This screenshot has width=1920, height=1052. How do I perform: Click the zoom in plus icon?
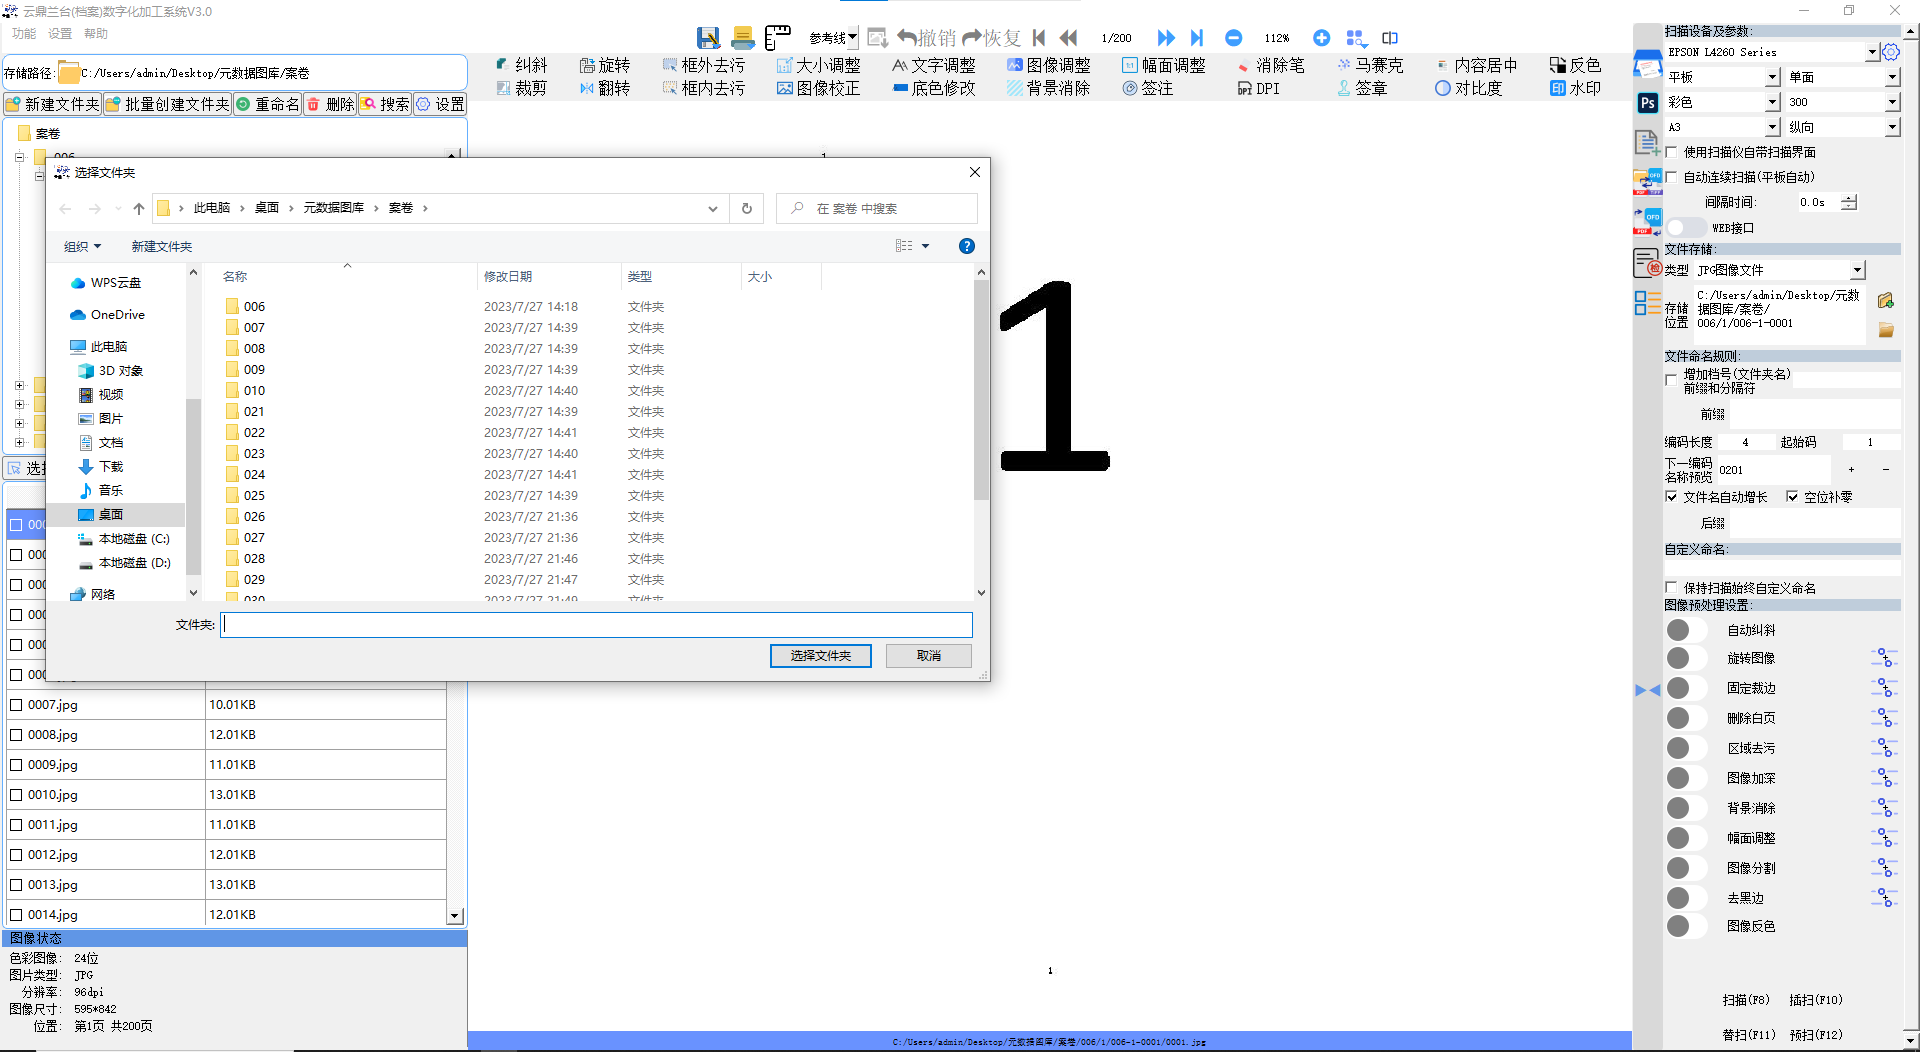pos(1321,38)
